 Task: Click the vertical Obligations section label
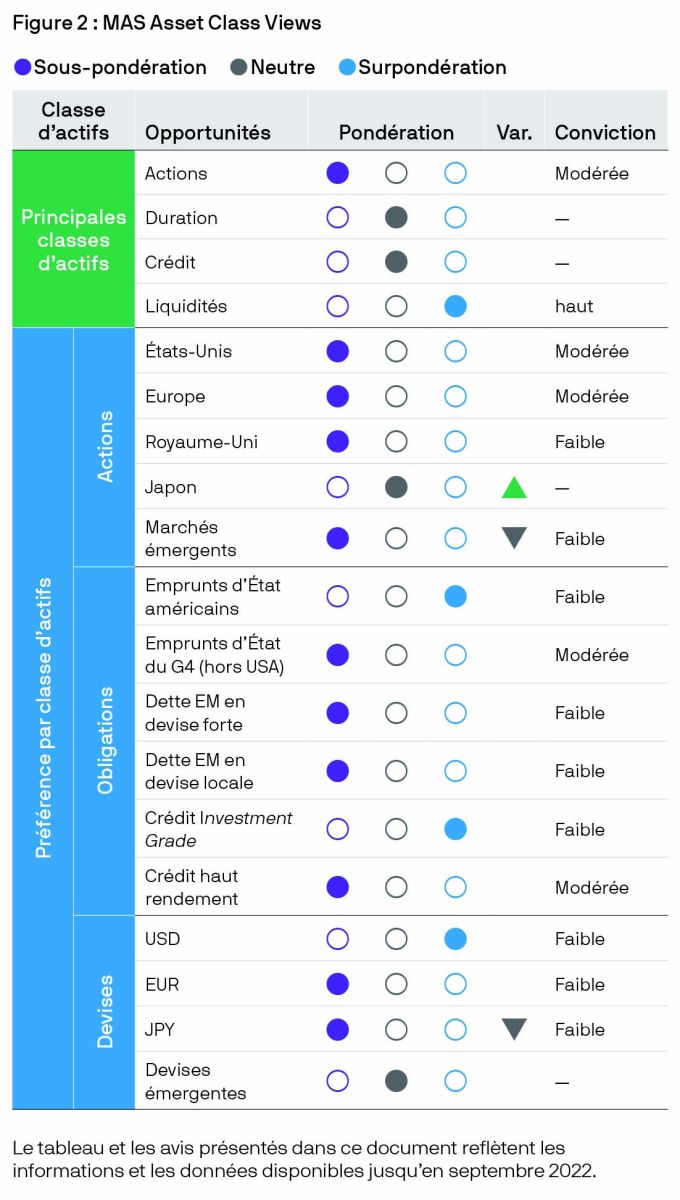point(105,741)
